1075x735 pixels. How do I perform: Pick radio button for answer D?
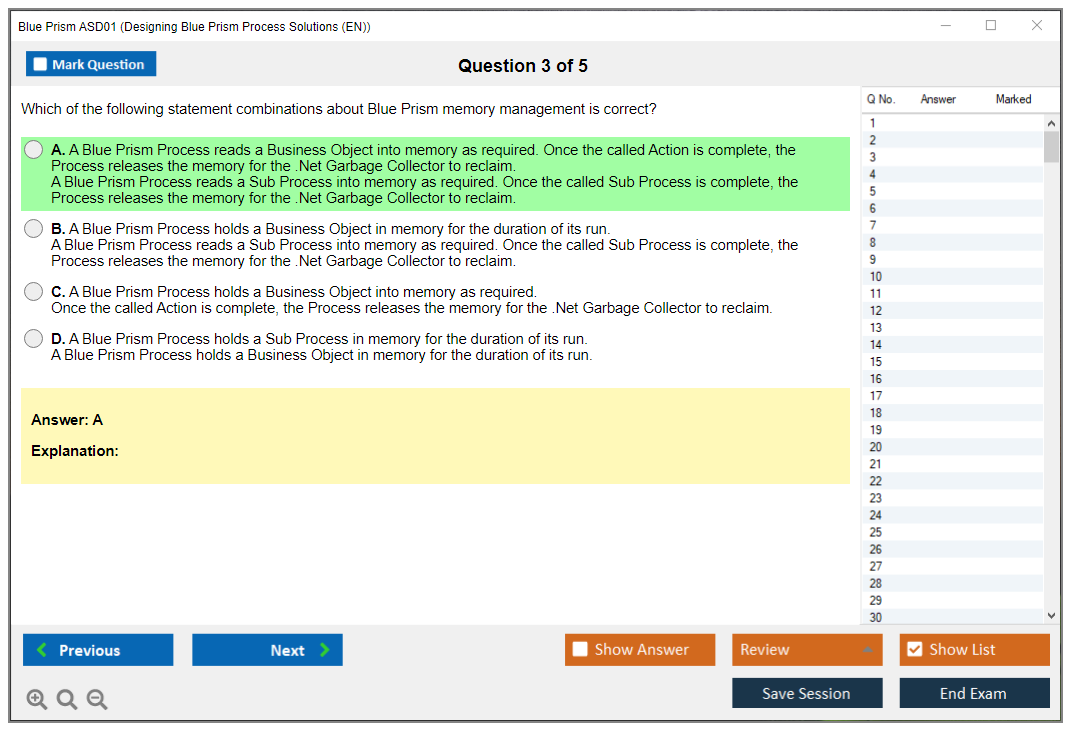tap(34, 339)
